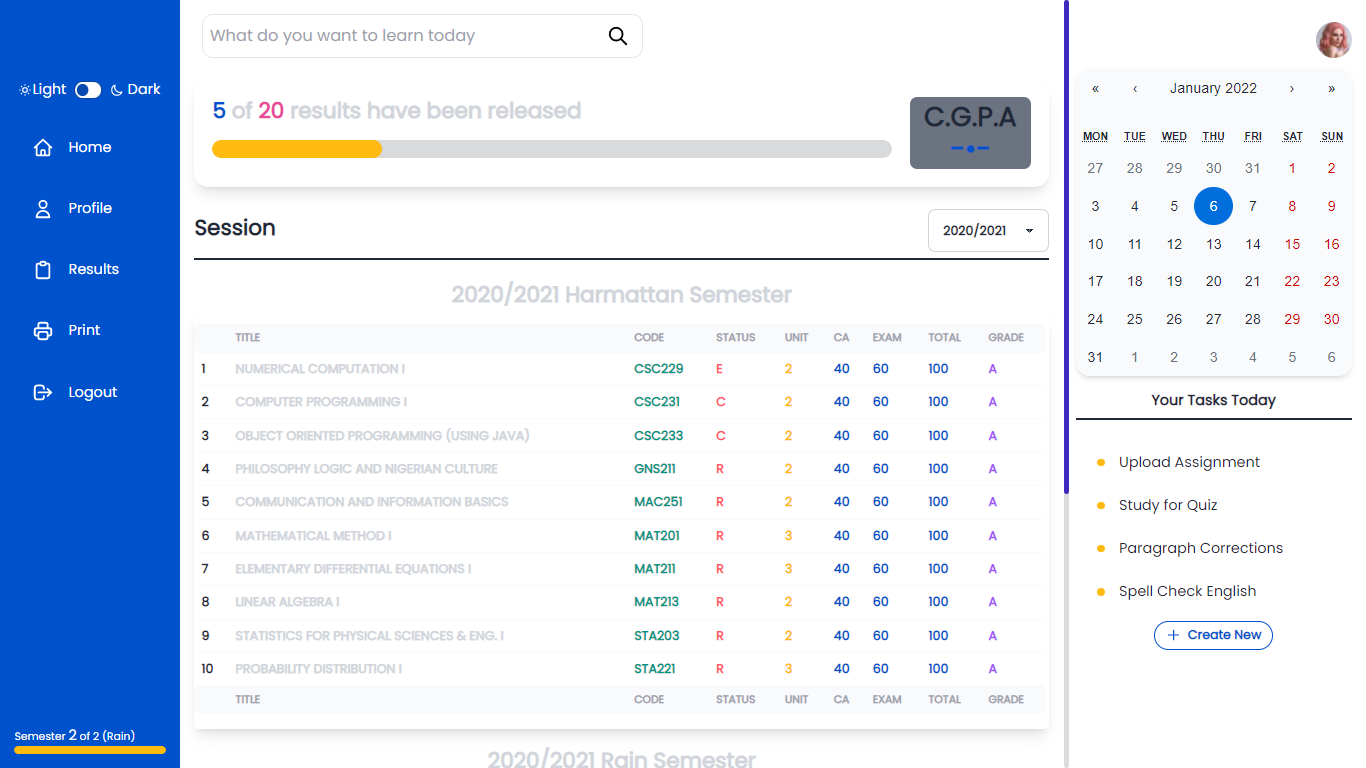The height and width of the screenshot is (768, 1366).
Task: Go to next month in the calendar
Action: pos(1291,88)
